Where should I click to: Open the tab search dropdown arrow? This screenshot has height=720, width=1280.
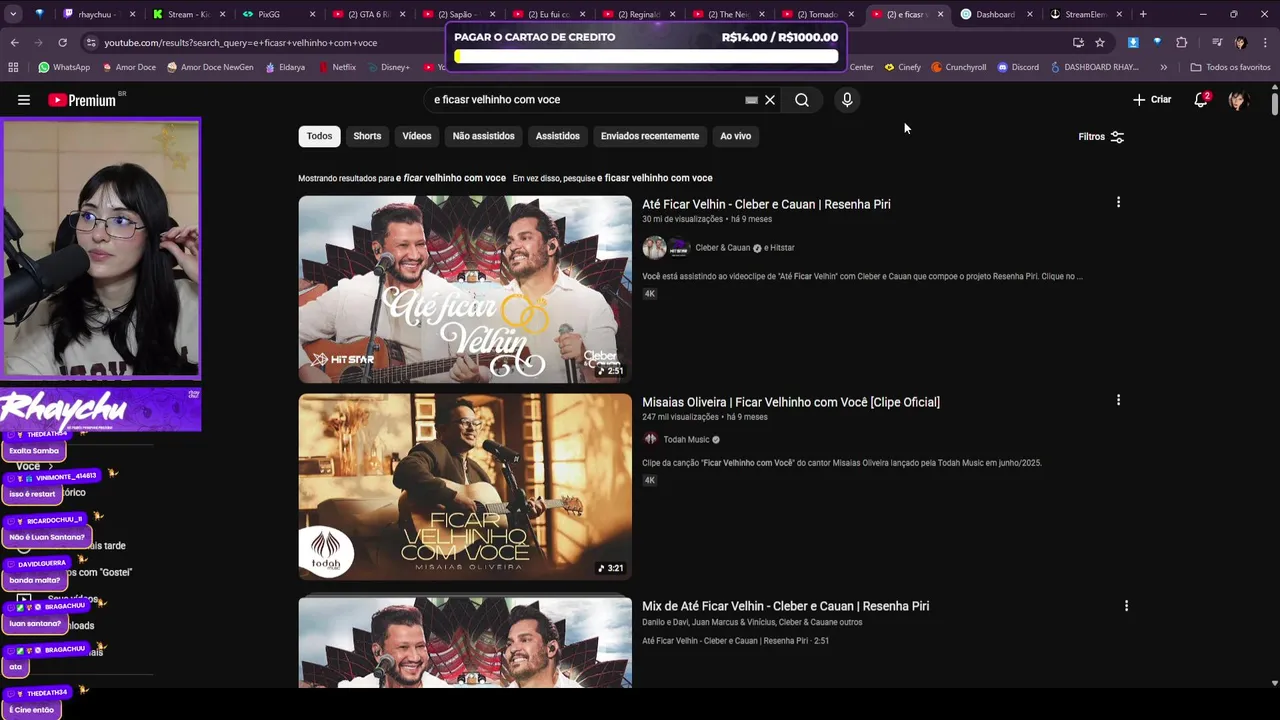pos(14,14)
